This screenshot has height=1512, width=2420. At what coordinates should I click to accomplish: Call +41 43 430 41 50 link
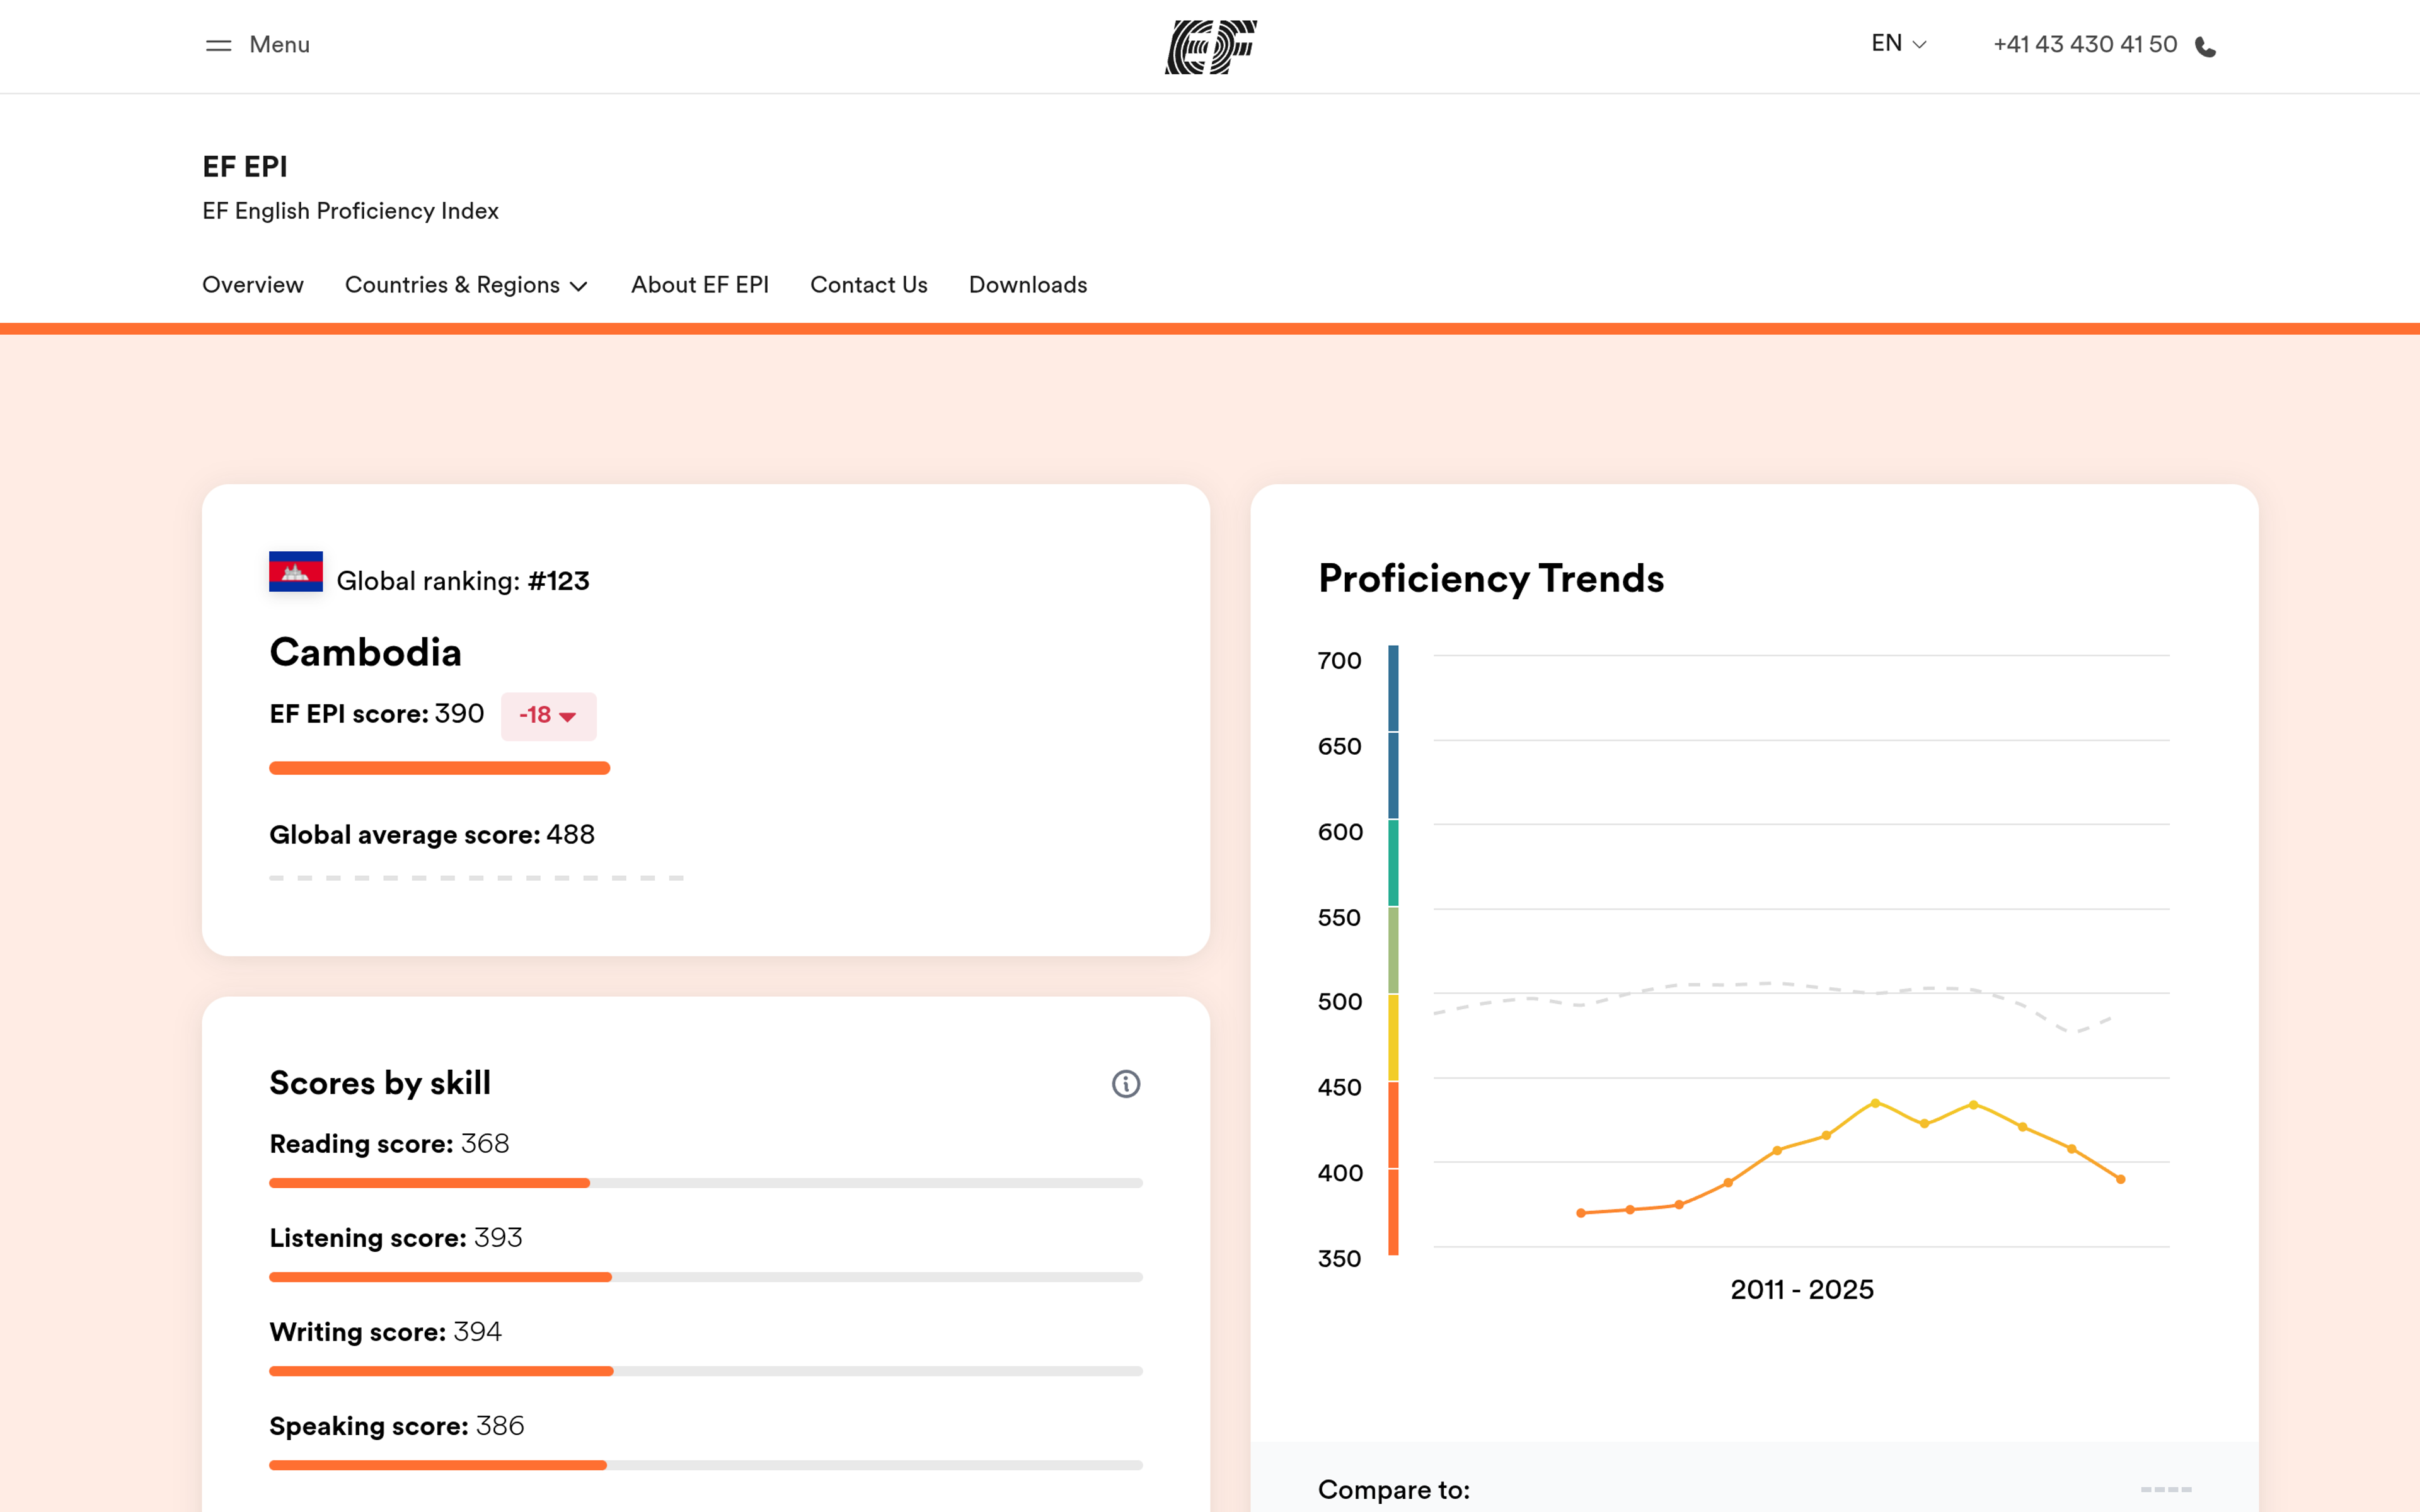pyautogui.click(x=2085, y=45)
